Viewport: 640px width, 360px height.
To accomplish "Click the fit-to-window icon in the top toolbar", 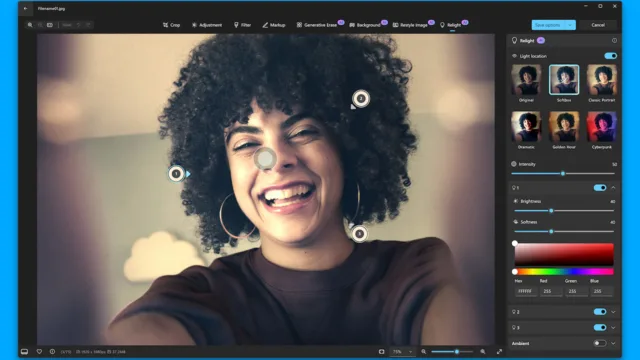I will click(x=50, y=25).
